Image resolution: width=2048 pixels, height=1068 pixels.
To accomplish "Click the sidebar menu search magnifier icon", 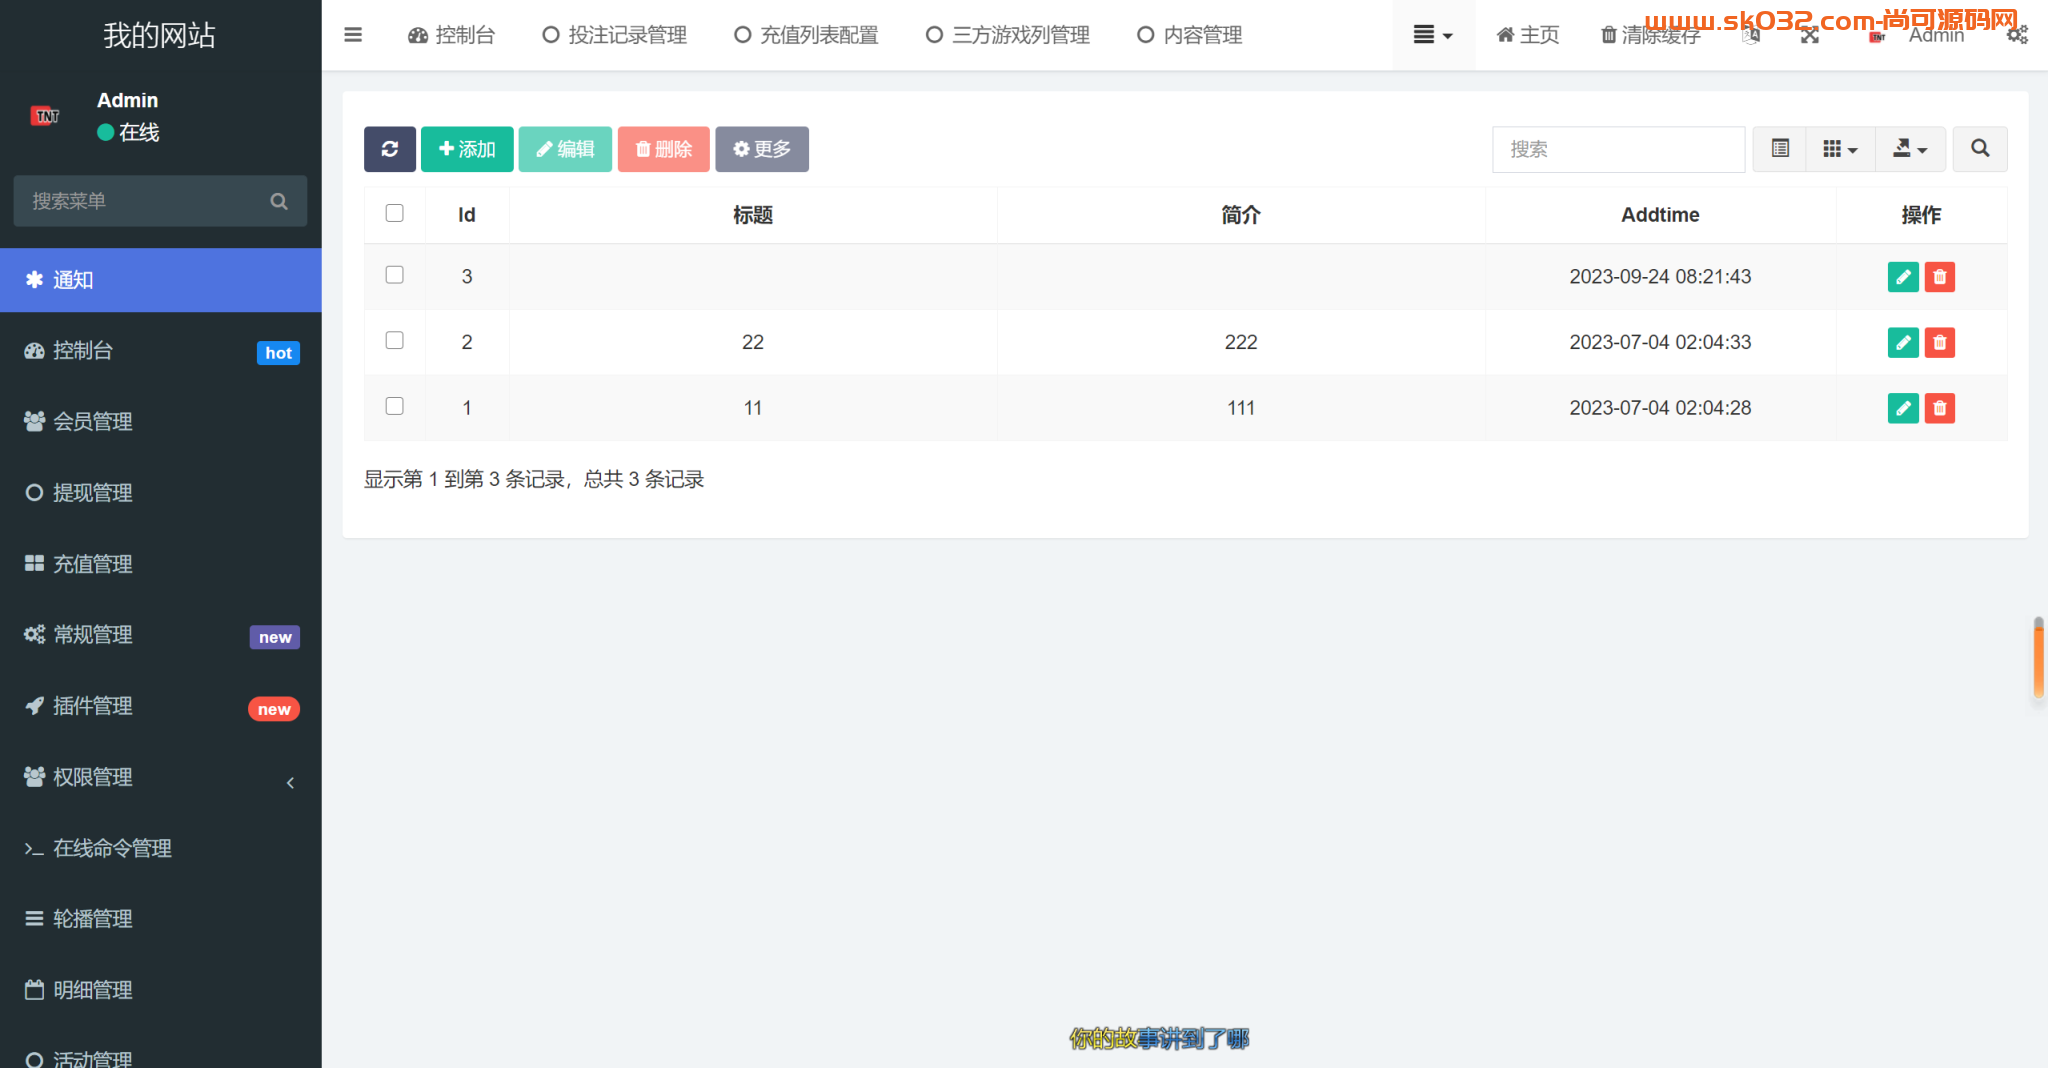I will coord(279,201).
